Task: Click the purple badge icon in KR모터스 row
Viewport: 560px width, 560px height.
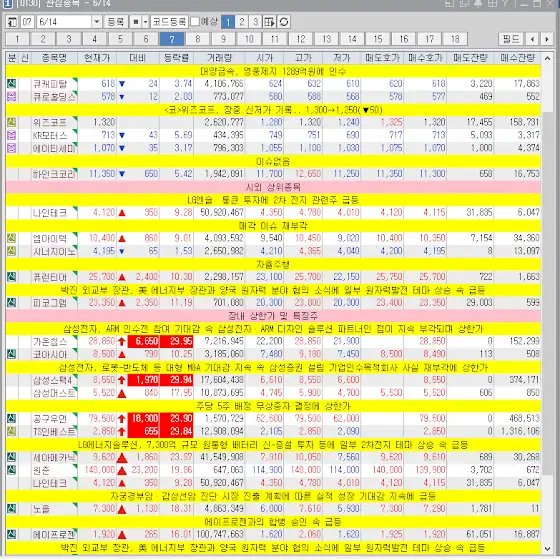Action: pyautogui.click(x=11, y=135)
